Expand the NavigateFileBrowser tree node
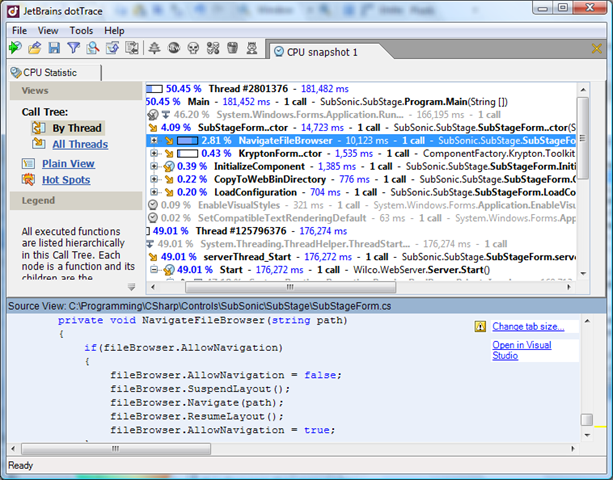Viewport: 613px width, 480px height. [154, 140]
